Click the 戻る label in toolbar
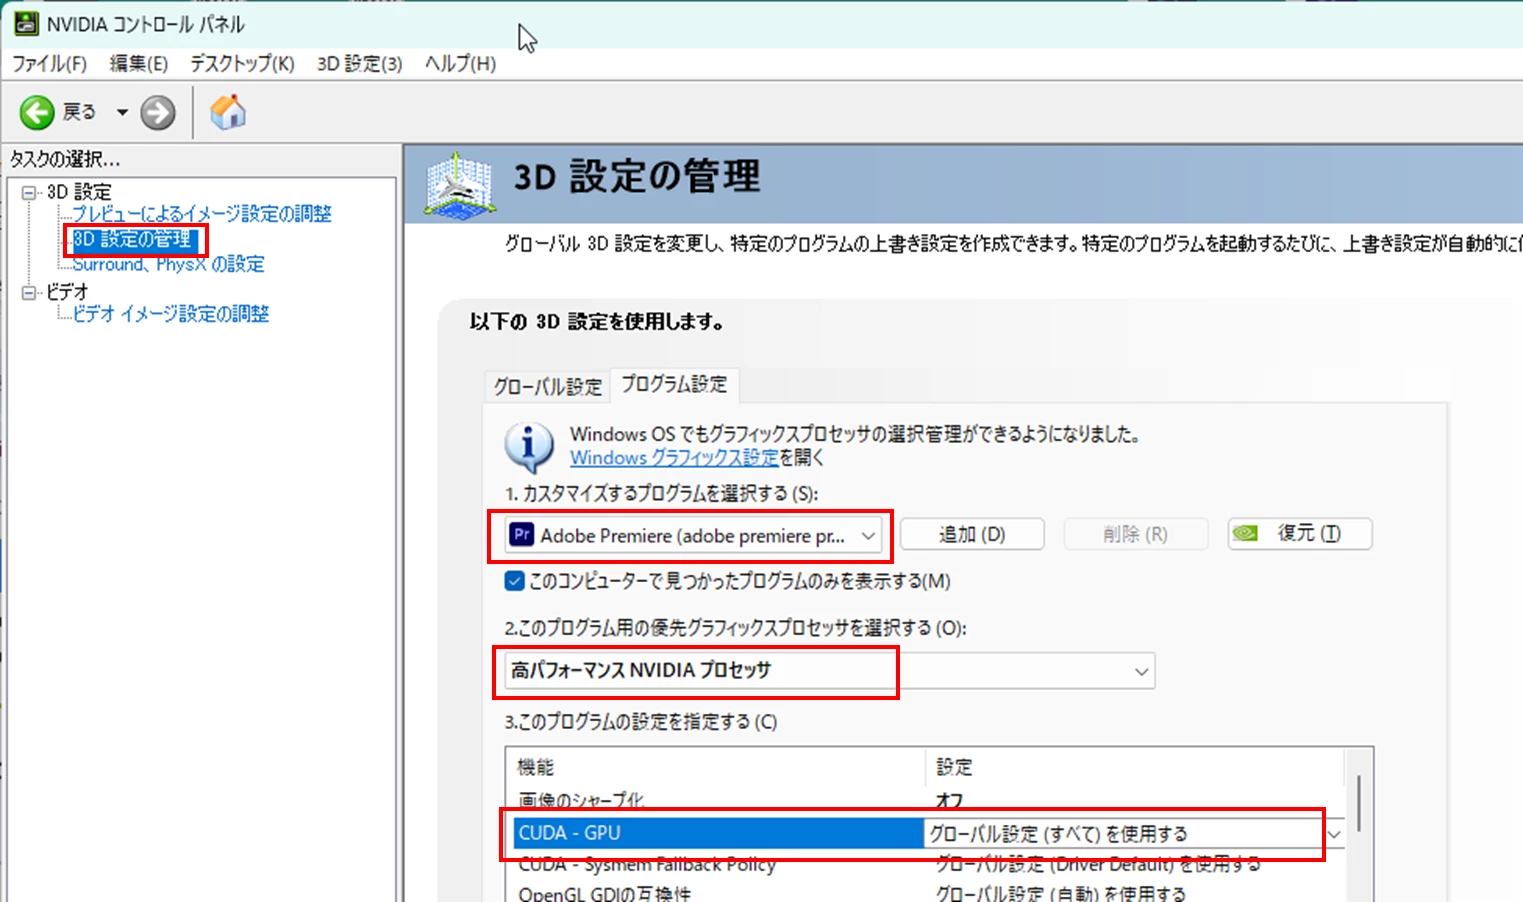 [79, 112]
